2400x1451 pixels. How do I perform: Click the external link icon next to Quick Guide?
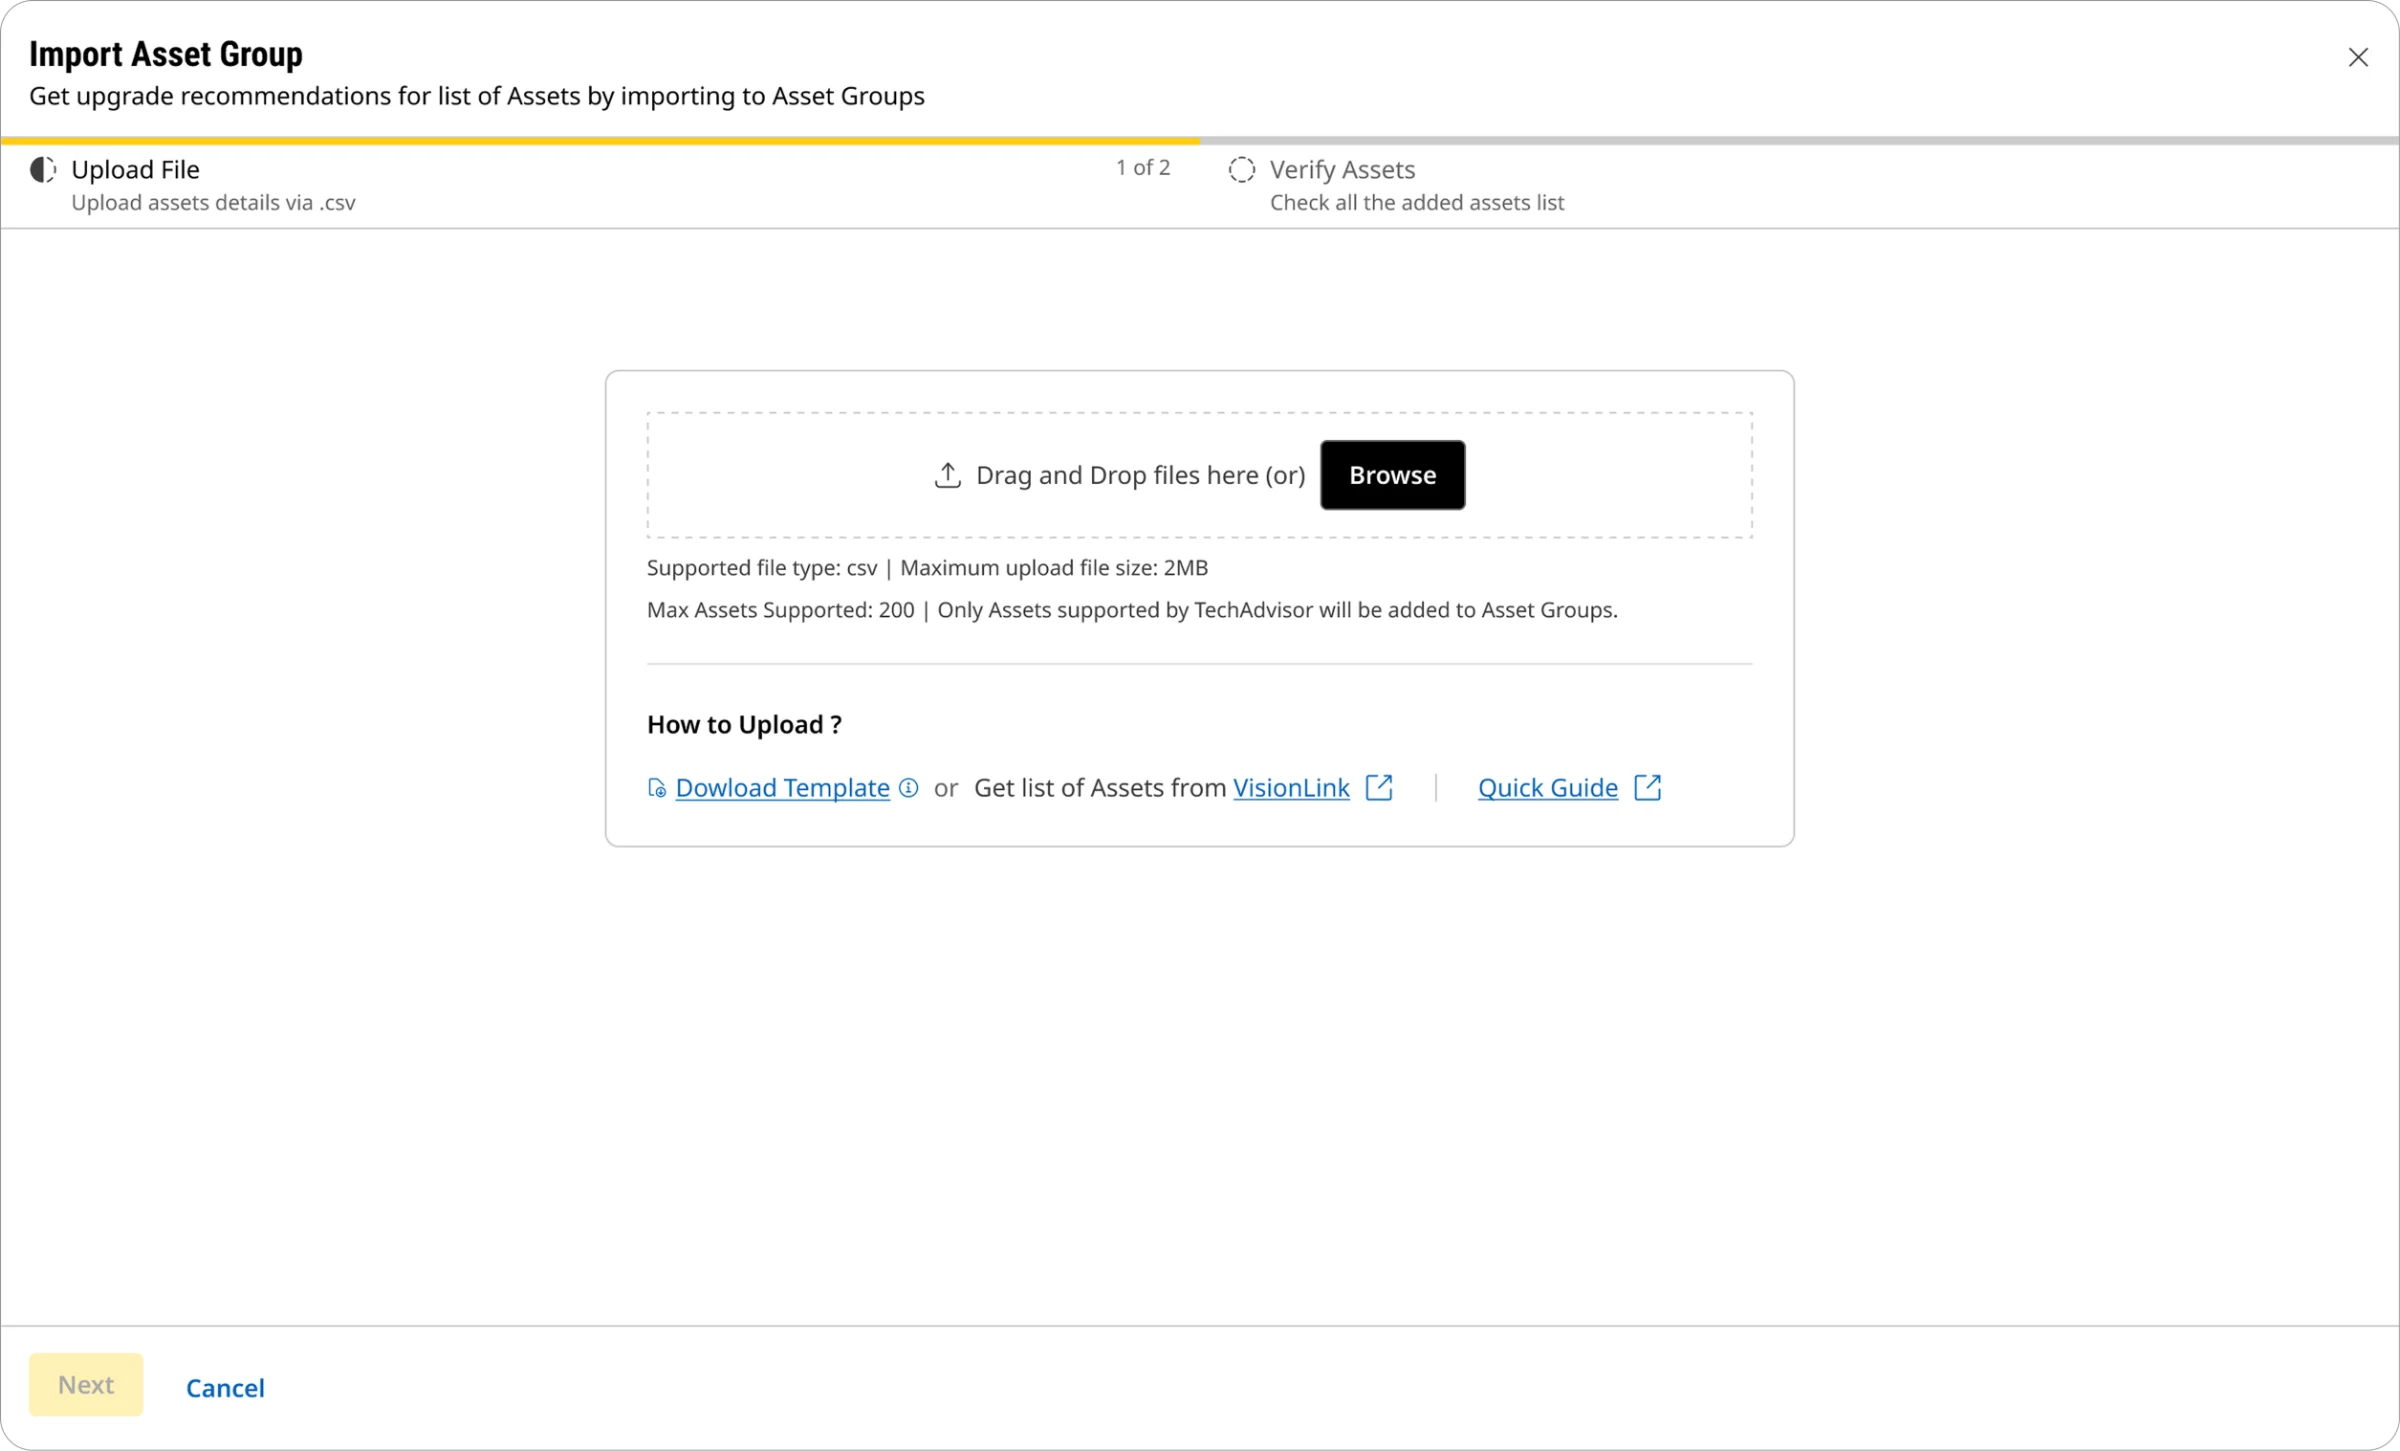click(x=1647, y=788)
